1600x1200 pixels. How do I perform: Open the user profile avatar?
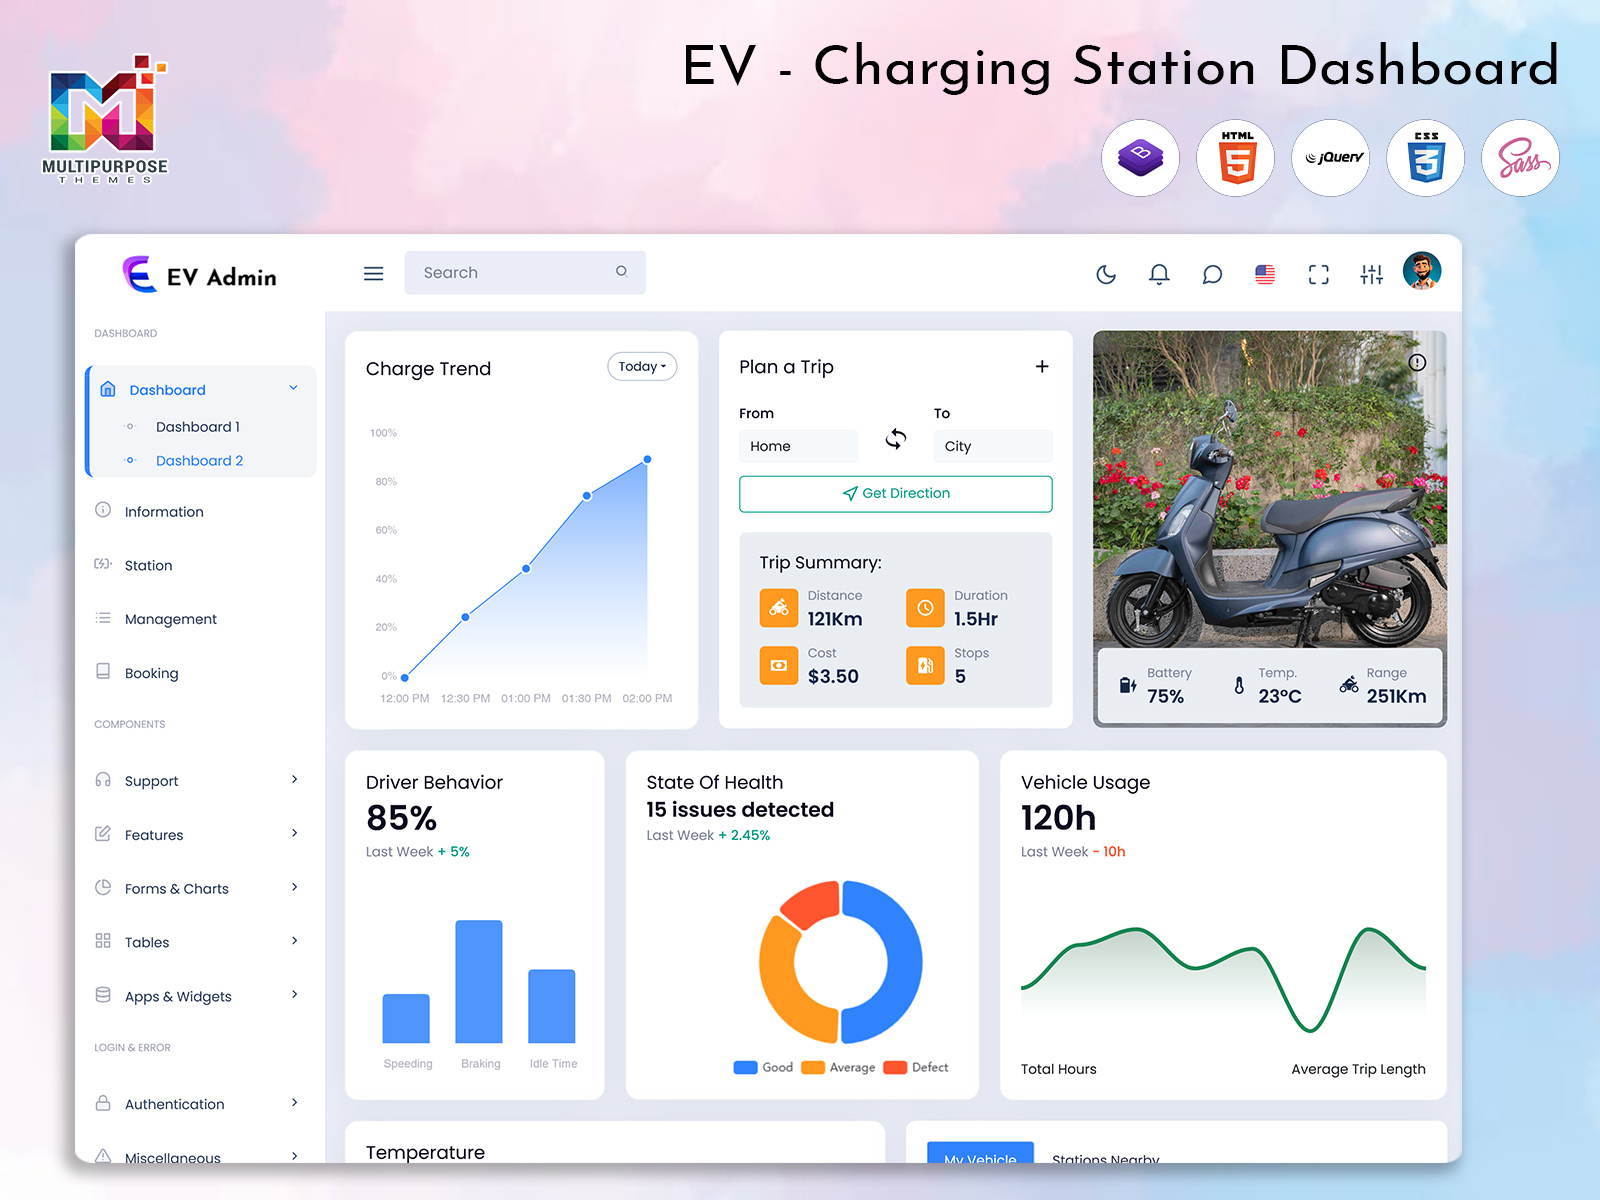pos(1422,271)
